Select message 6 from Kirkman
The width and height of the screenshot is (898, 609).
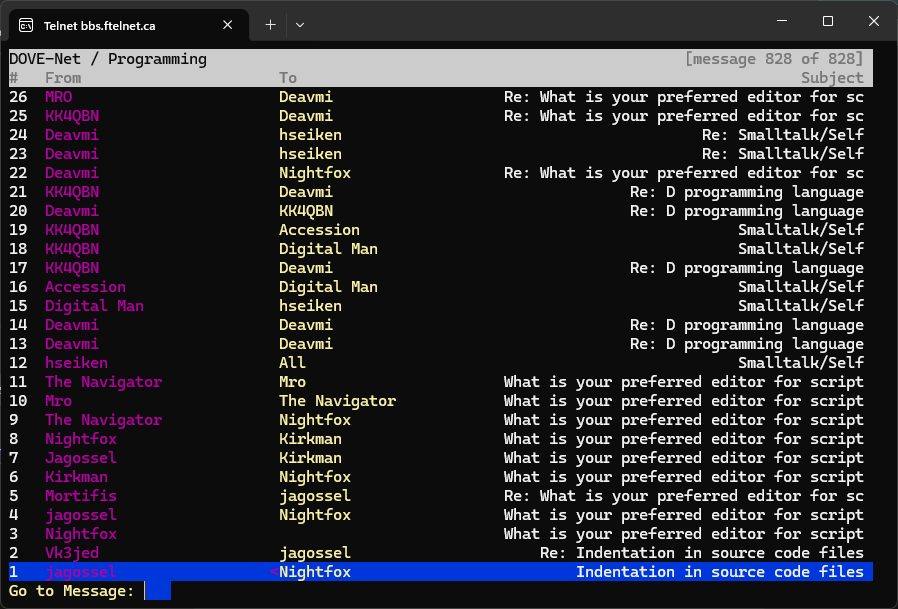click(x=440, y=477)
